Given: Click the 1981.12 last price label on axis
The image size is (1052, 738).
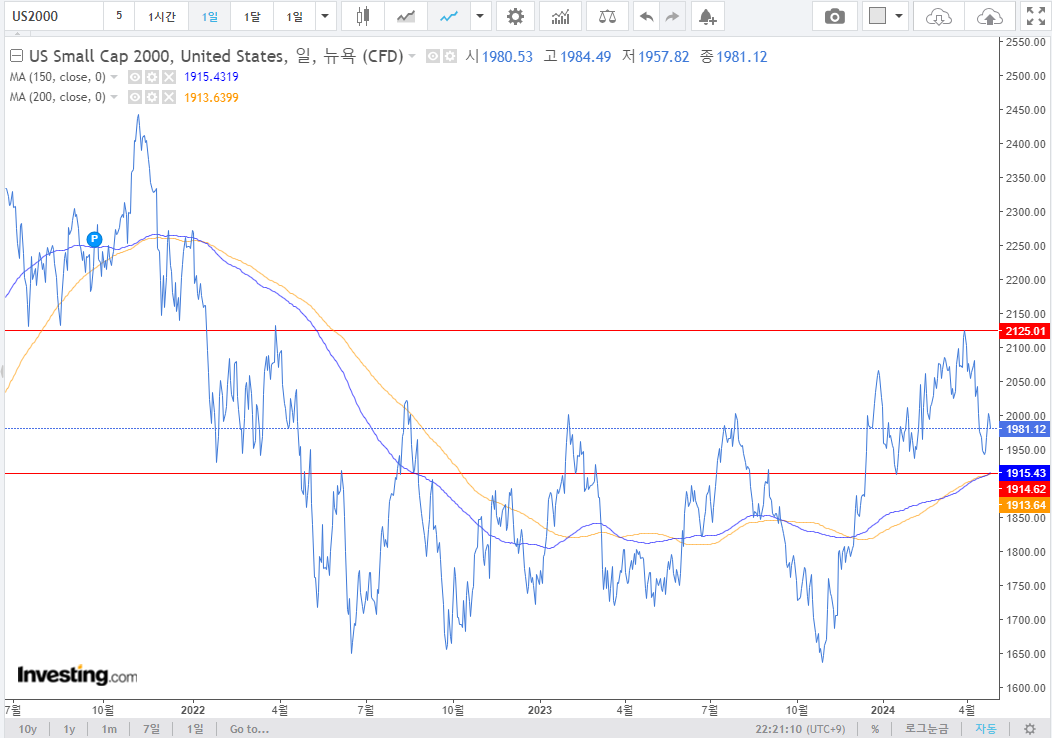Looking at the screenshot, I should coord(1025,429).
